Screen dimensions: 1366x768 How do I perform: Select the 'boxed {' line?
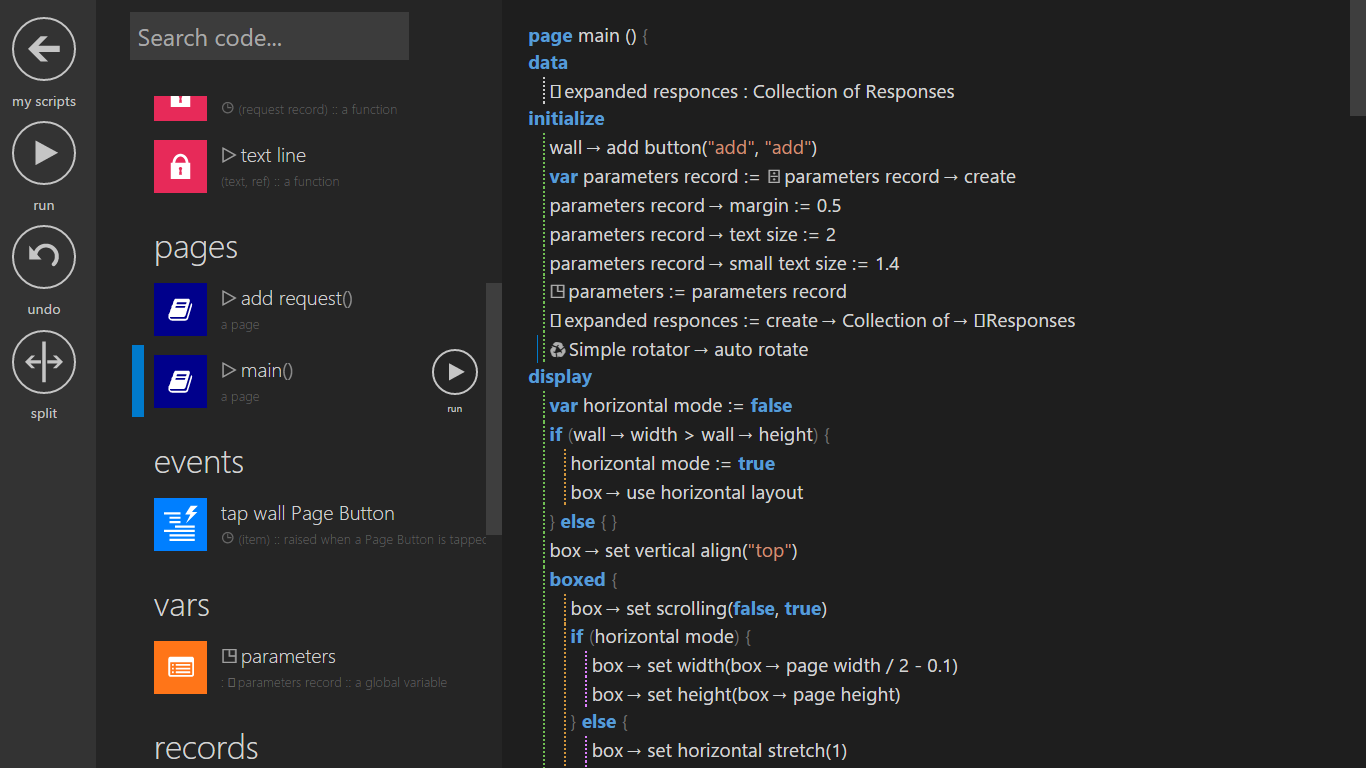click(584, 580)
